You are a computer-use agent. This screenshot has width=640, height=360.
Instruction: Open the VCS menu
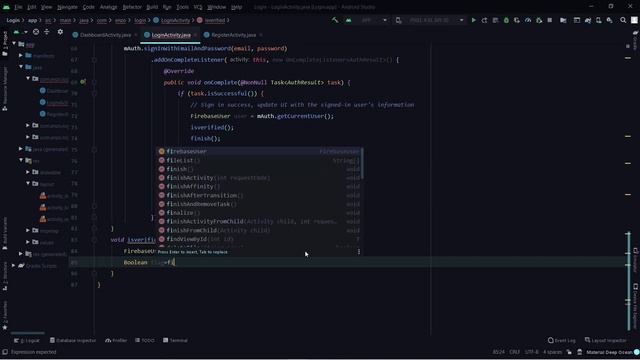point(198,7)
